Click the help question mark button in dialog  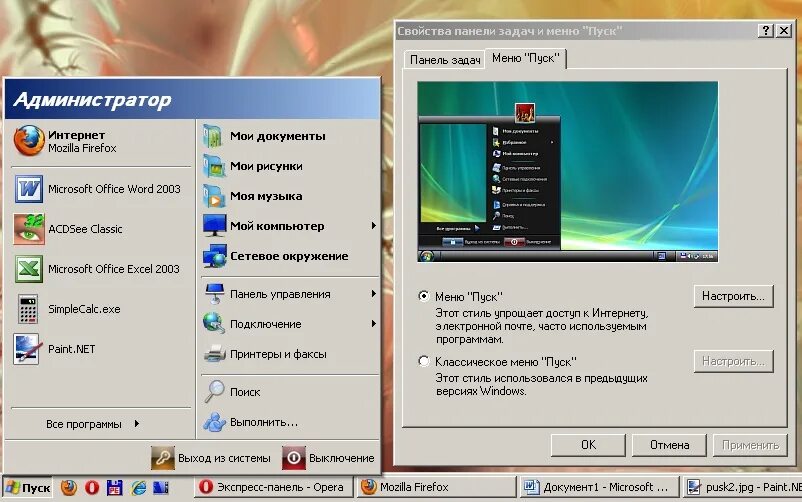pyautogui.click(x=765, y=31)
